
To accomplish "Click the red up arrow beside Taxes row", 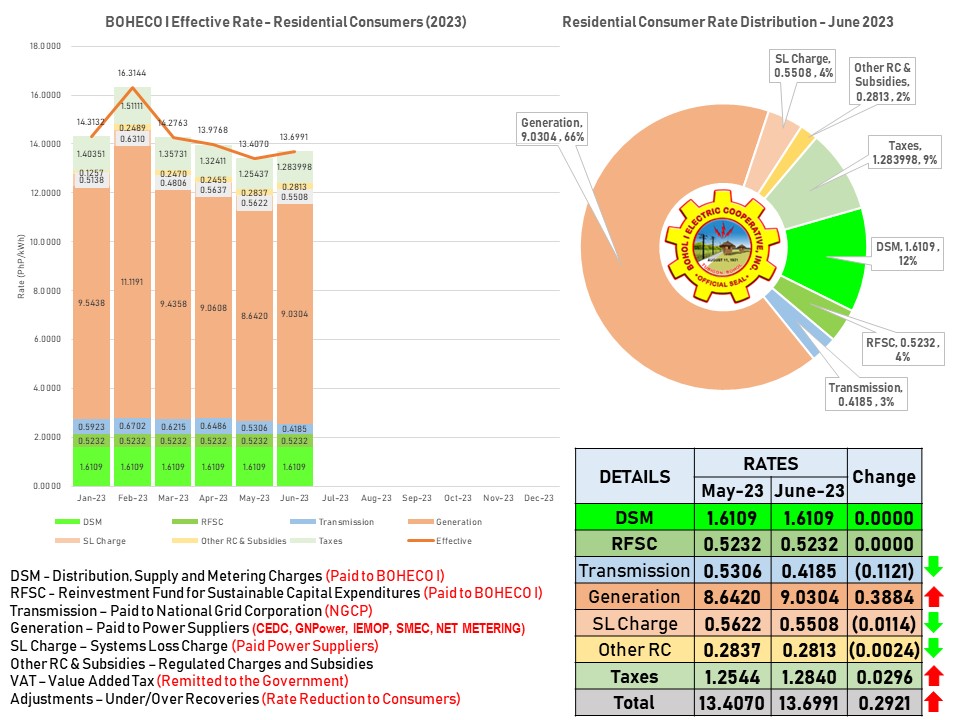I will point(934,676).
